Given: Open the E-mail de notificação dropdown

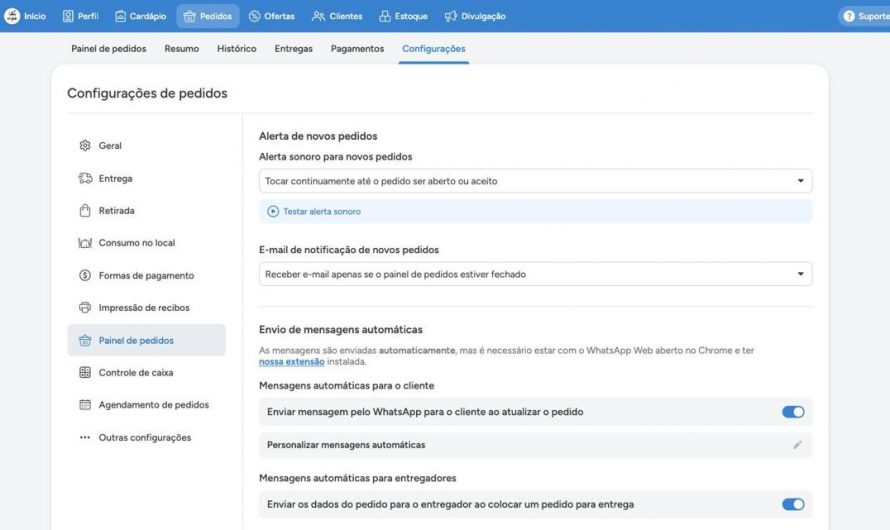Looking at the screenshot, I should point(535,274).
